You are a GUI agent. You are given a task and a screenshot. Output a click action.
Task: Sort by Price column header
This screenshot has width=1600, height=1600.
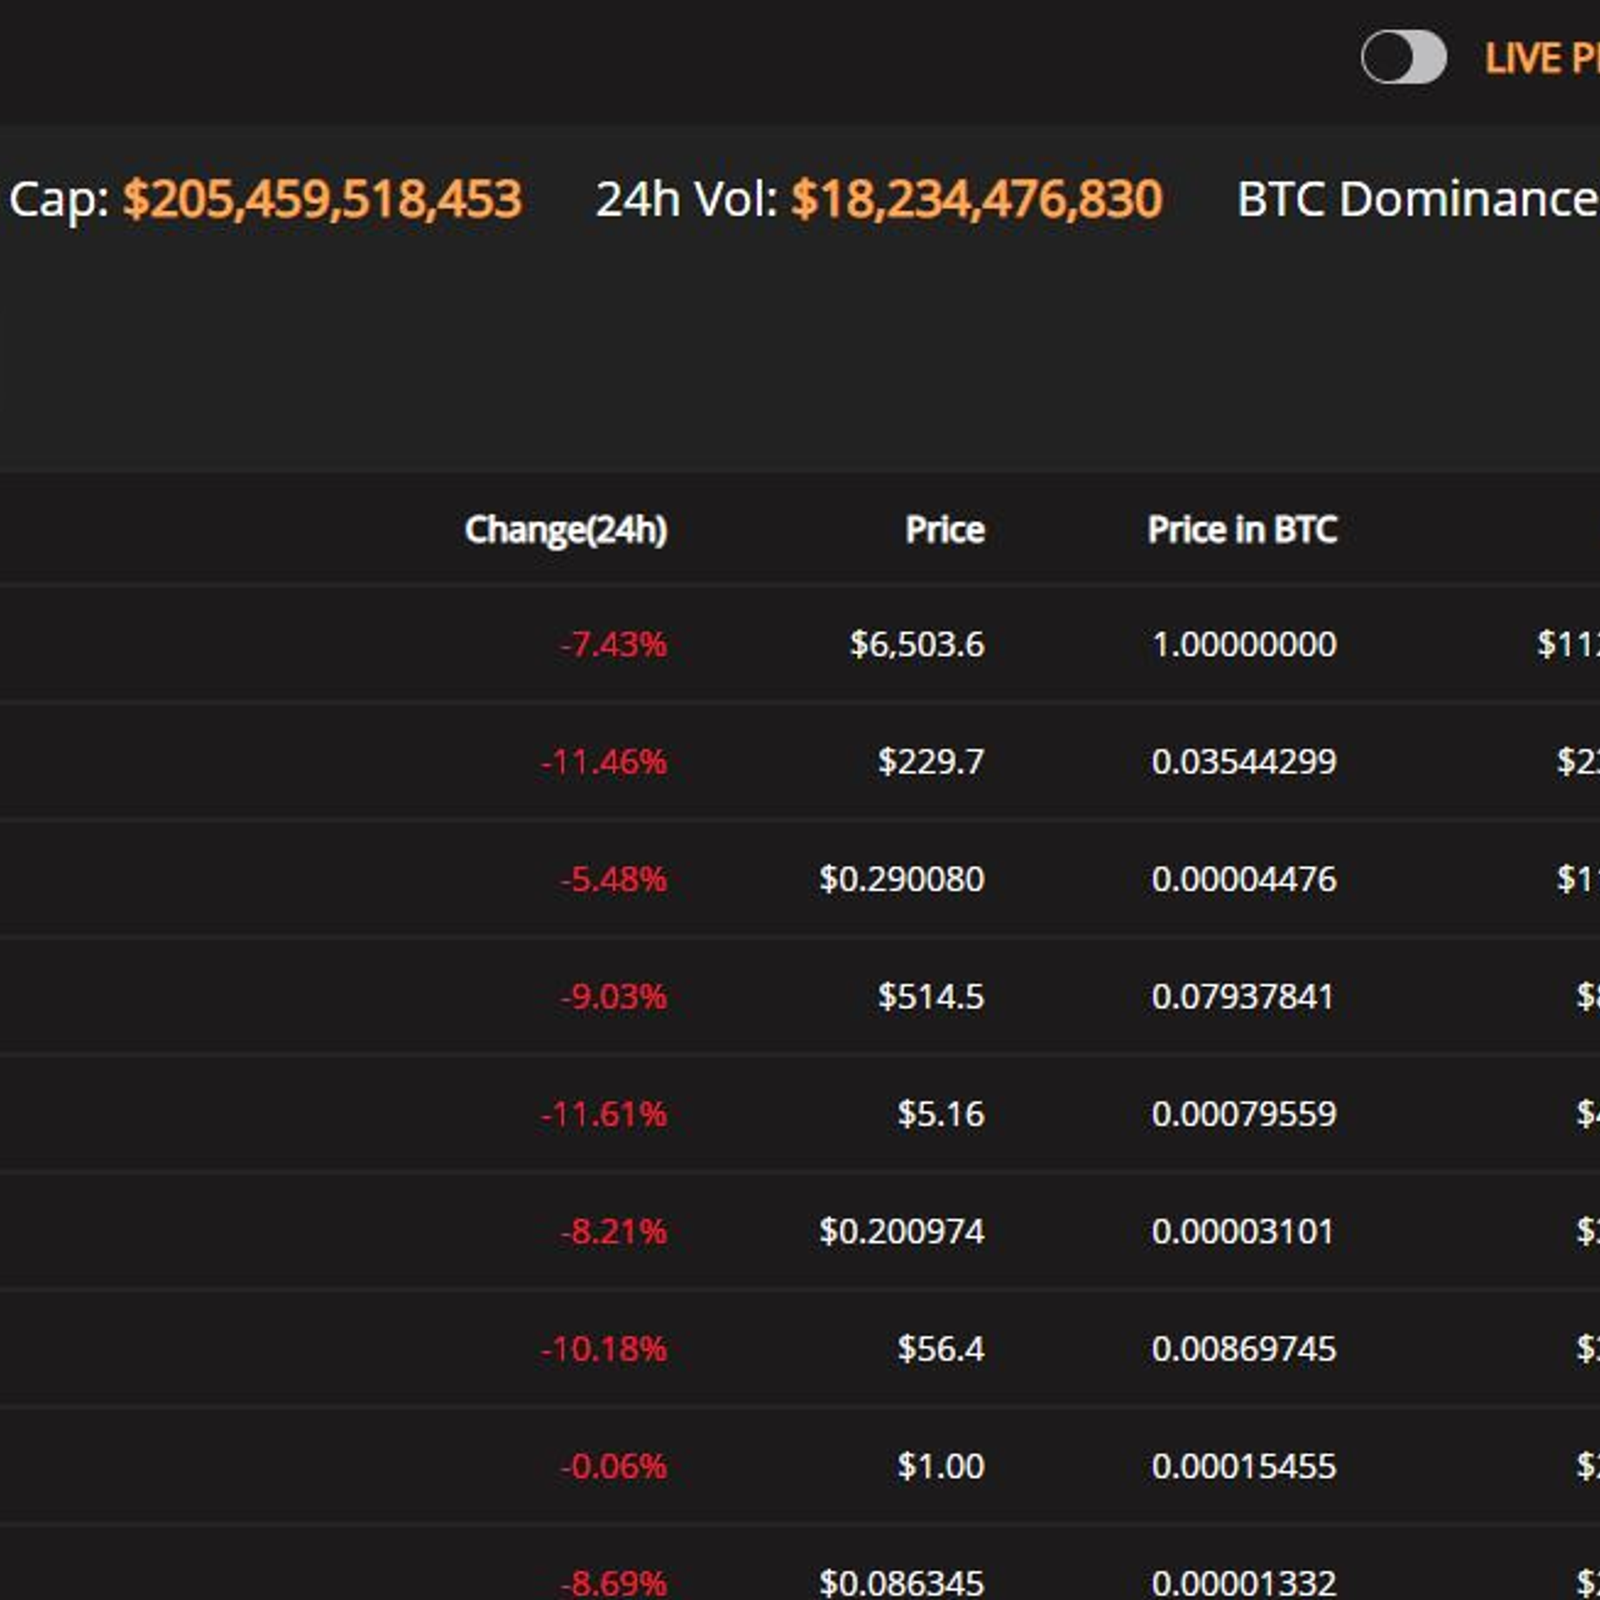[x=945, y=529]
